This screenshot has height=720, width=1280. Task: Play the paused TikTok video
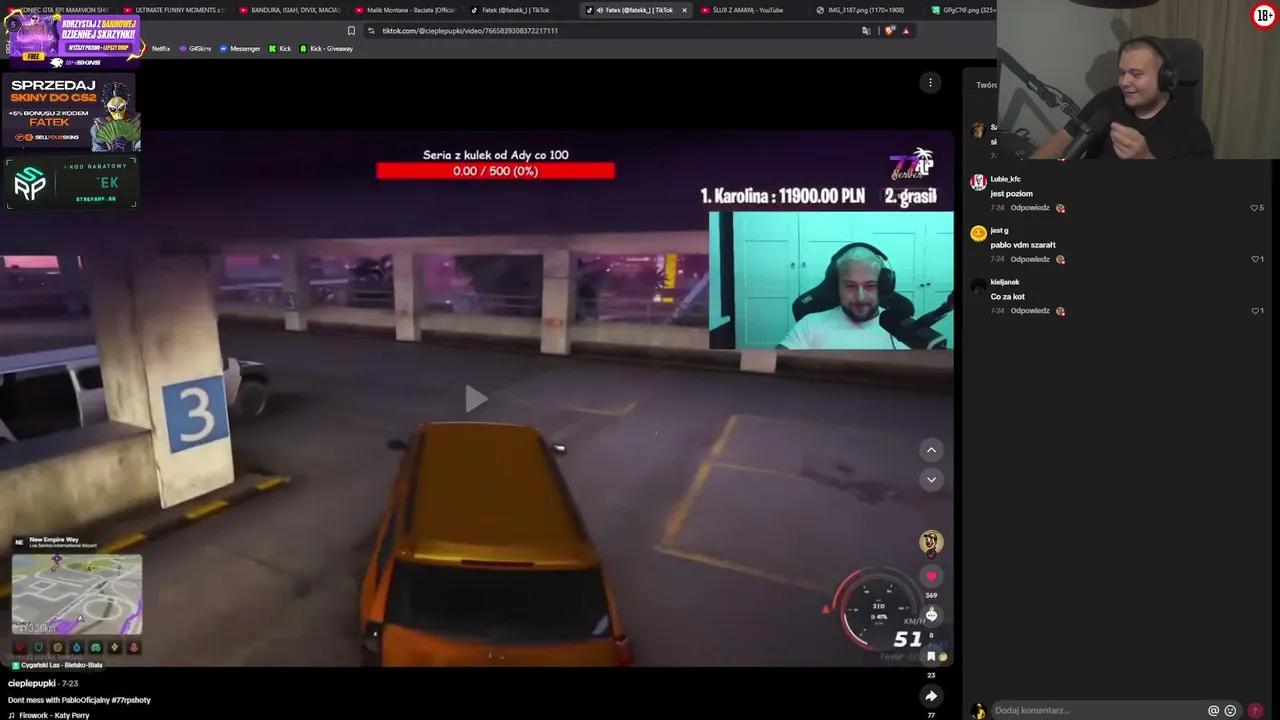476,399
